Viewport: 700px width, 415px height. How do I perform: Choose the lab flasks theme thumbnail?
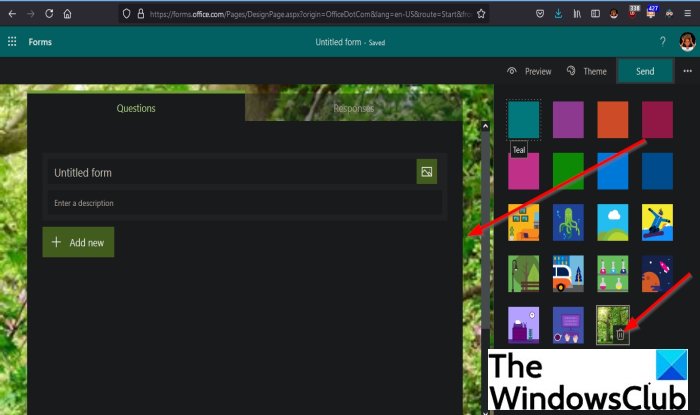point(612,274)
